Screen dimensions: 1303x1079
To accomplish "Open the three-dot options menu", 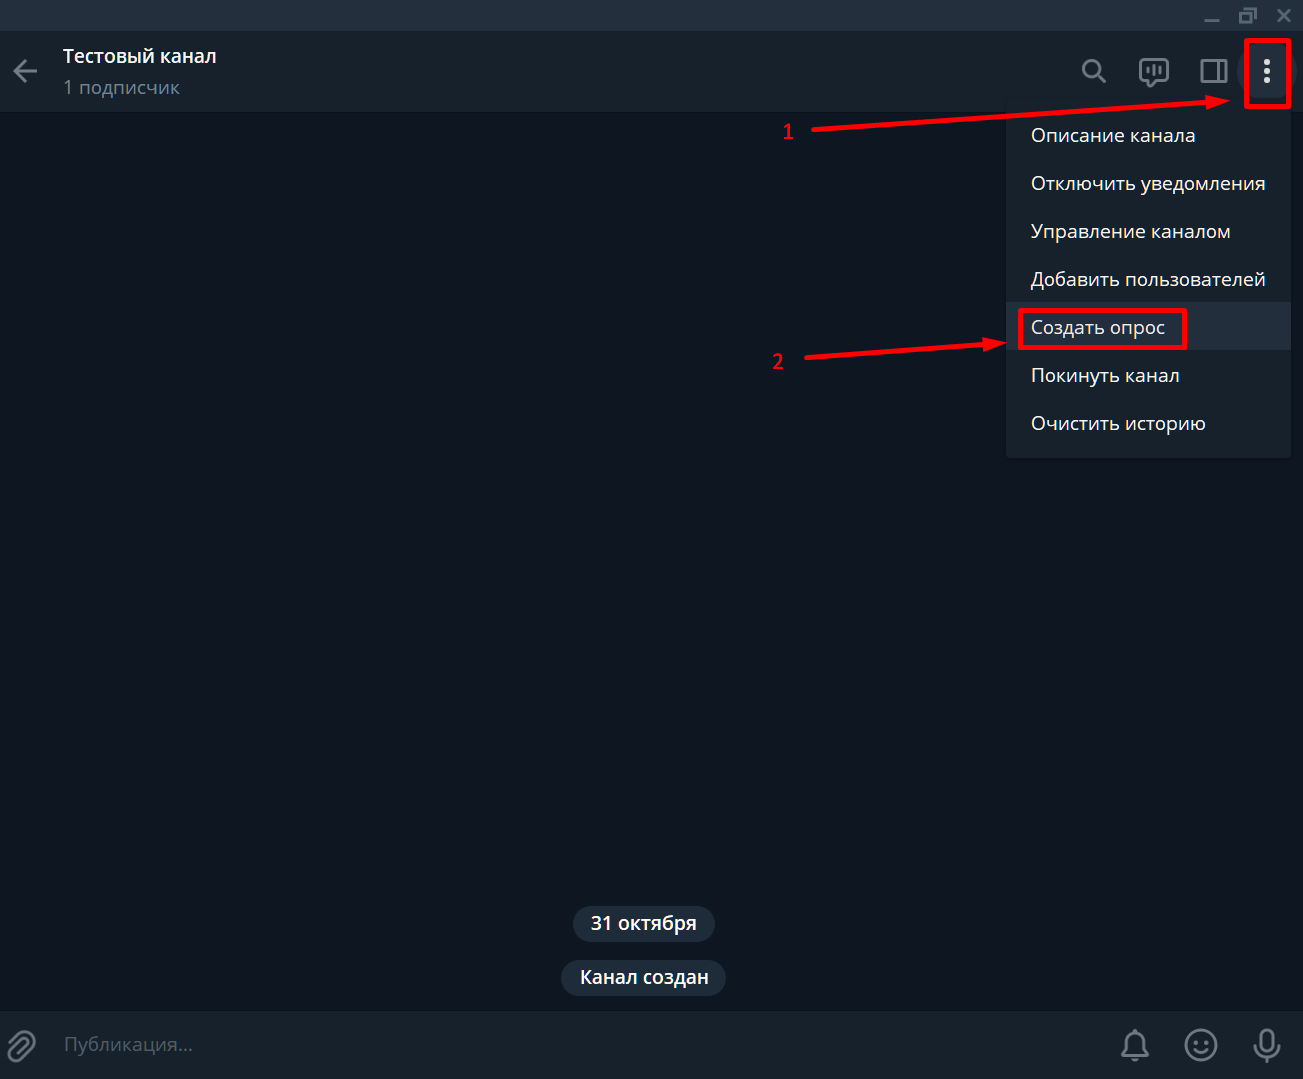I will click(x=1267, y=71).
